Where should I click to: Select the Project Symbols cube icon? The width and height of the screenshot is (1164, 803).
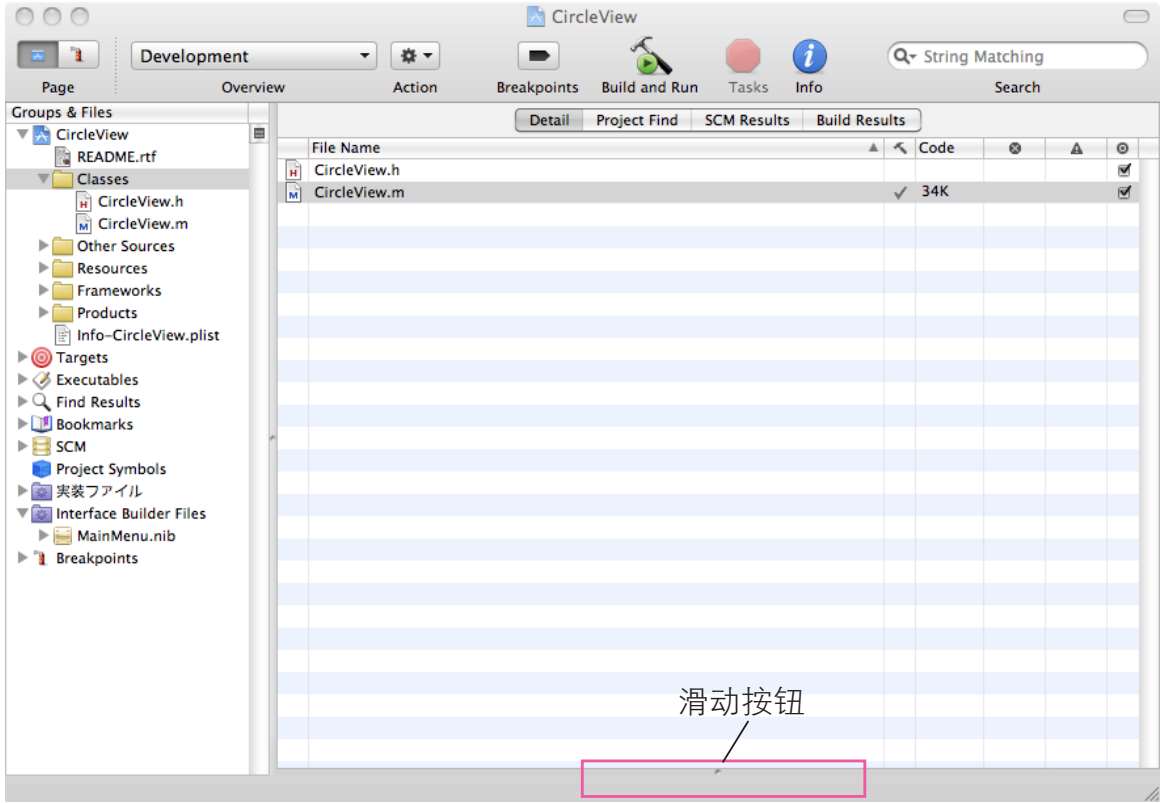point(42,468)
